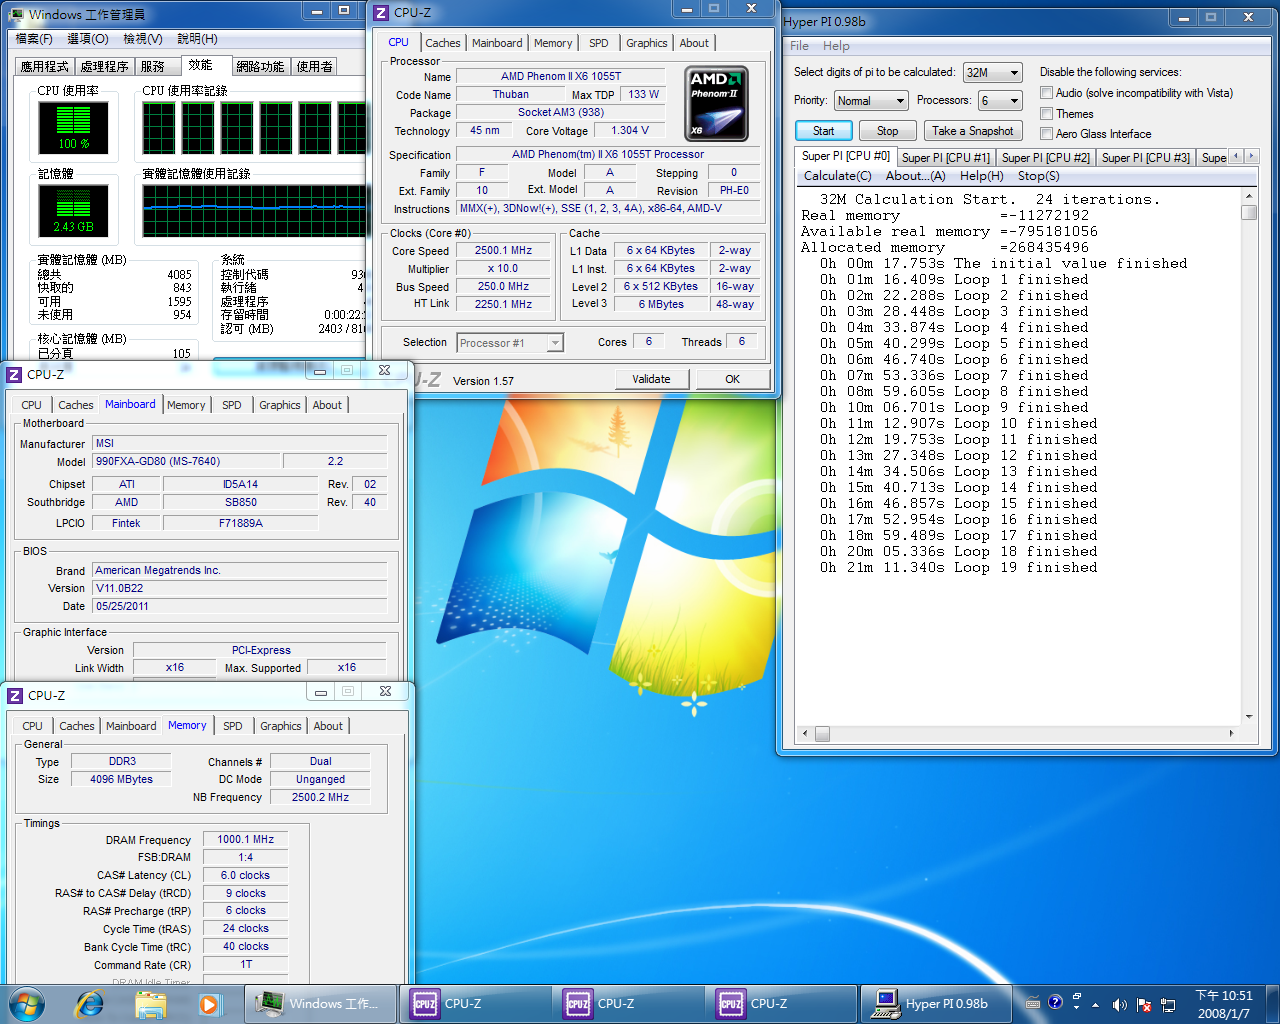Open Windows Explorer folder icon in taskbar
The height and width of the screenshot is (1024, 1280).
(x=150, y=1004)
